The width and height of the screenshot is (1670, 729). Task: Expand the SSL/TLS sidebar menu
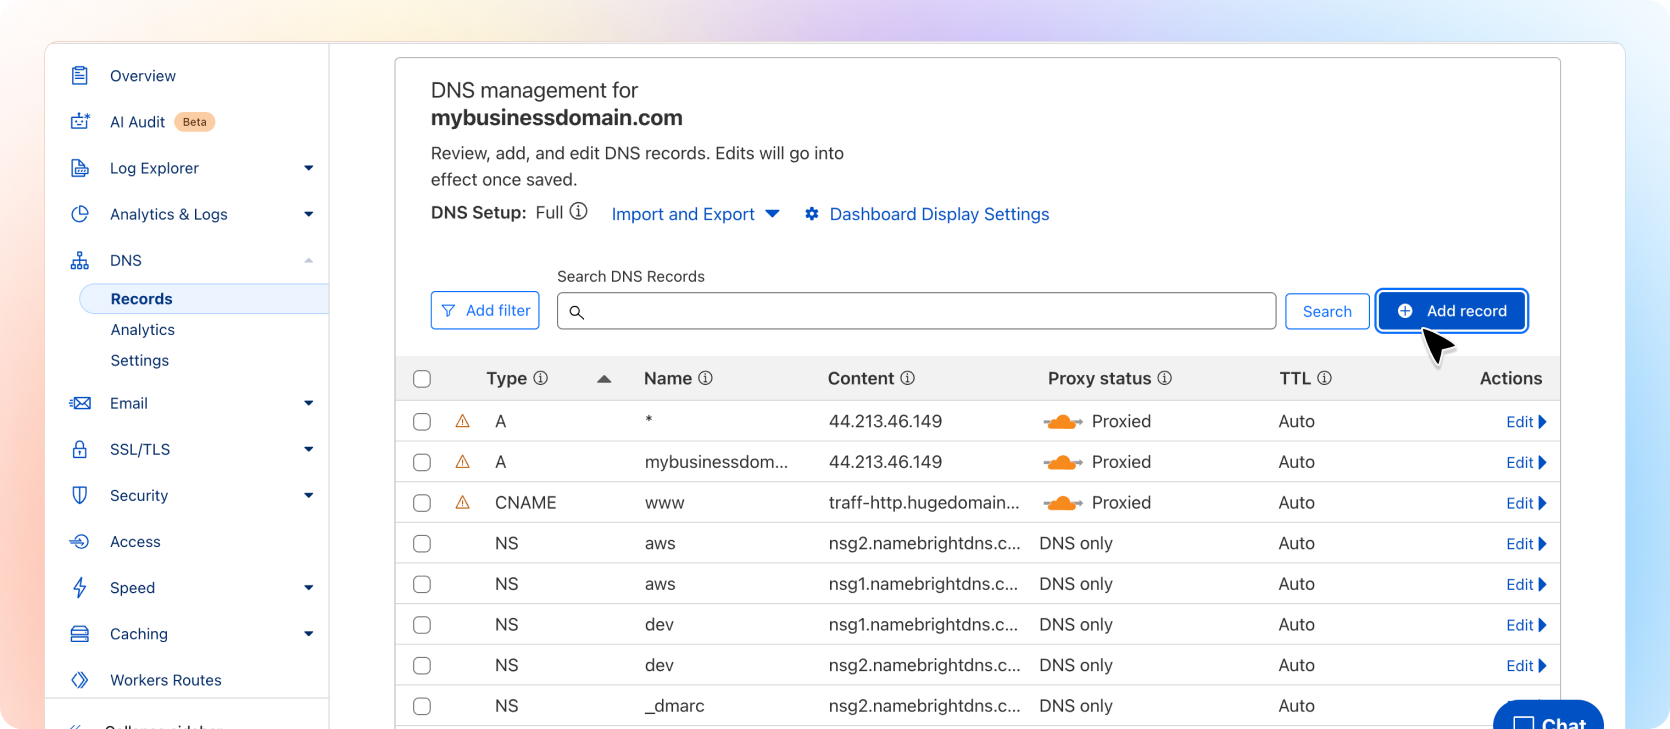point(308,450)
